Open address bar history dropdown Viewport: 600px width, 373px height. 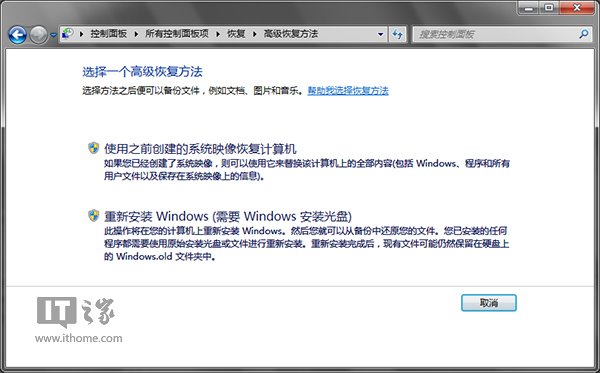(x=380, y=34)
